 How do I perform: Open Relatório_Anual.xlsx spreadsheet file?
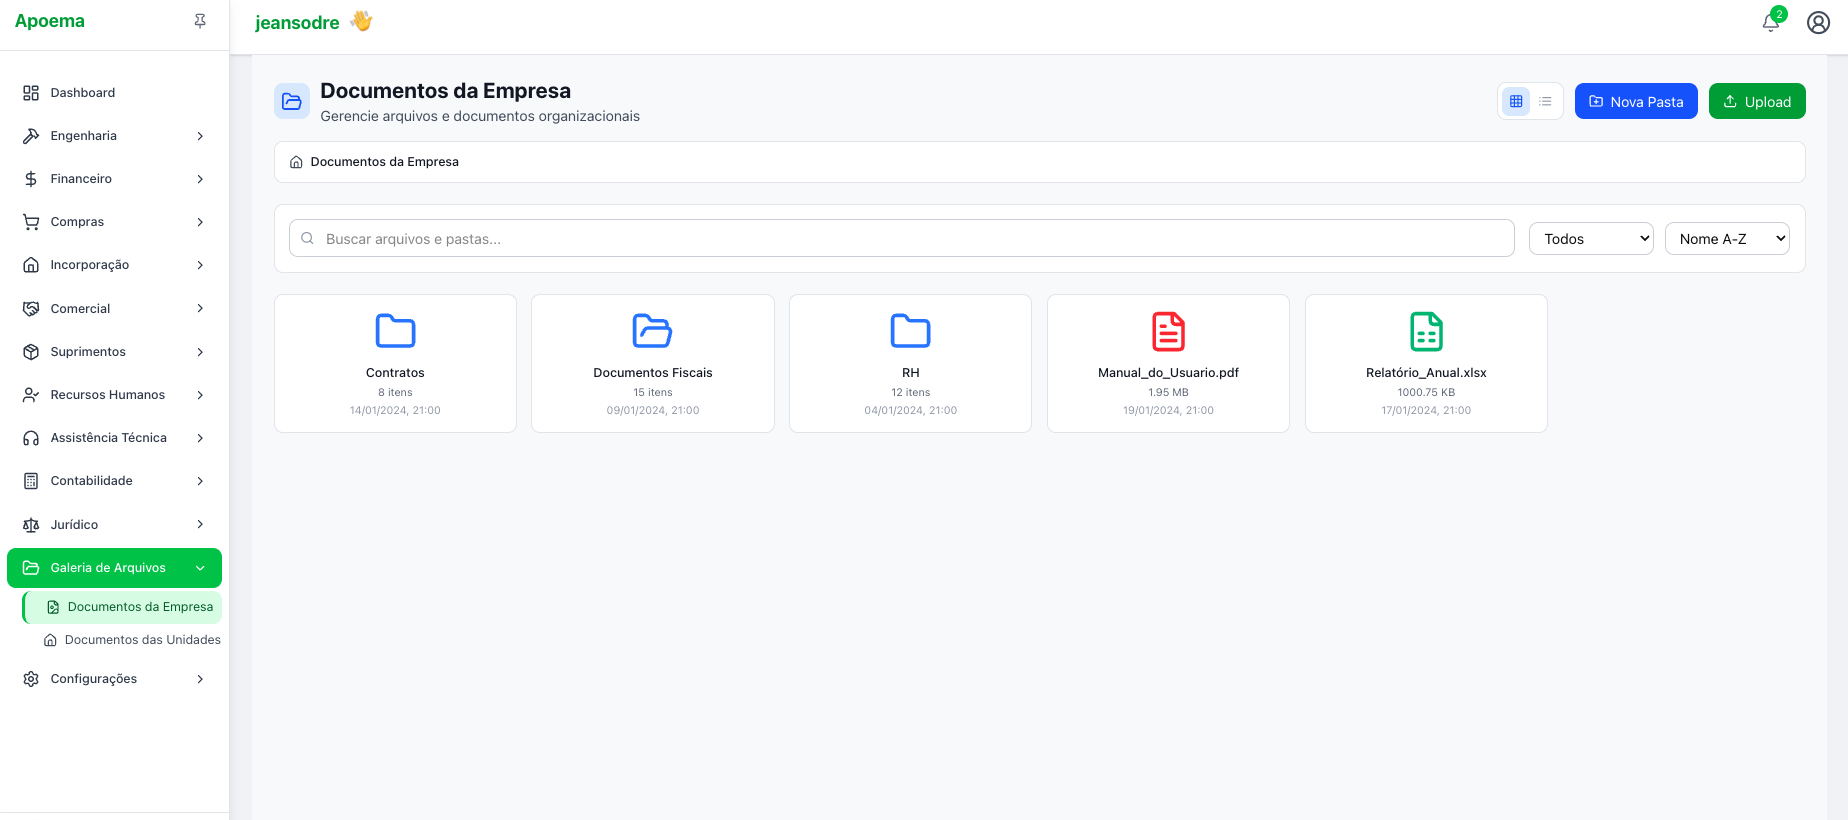pyautogui.click(x=1426, y=363)
